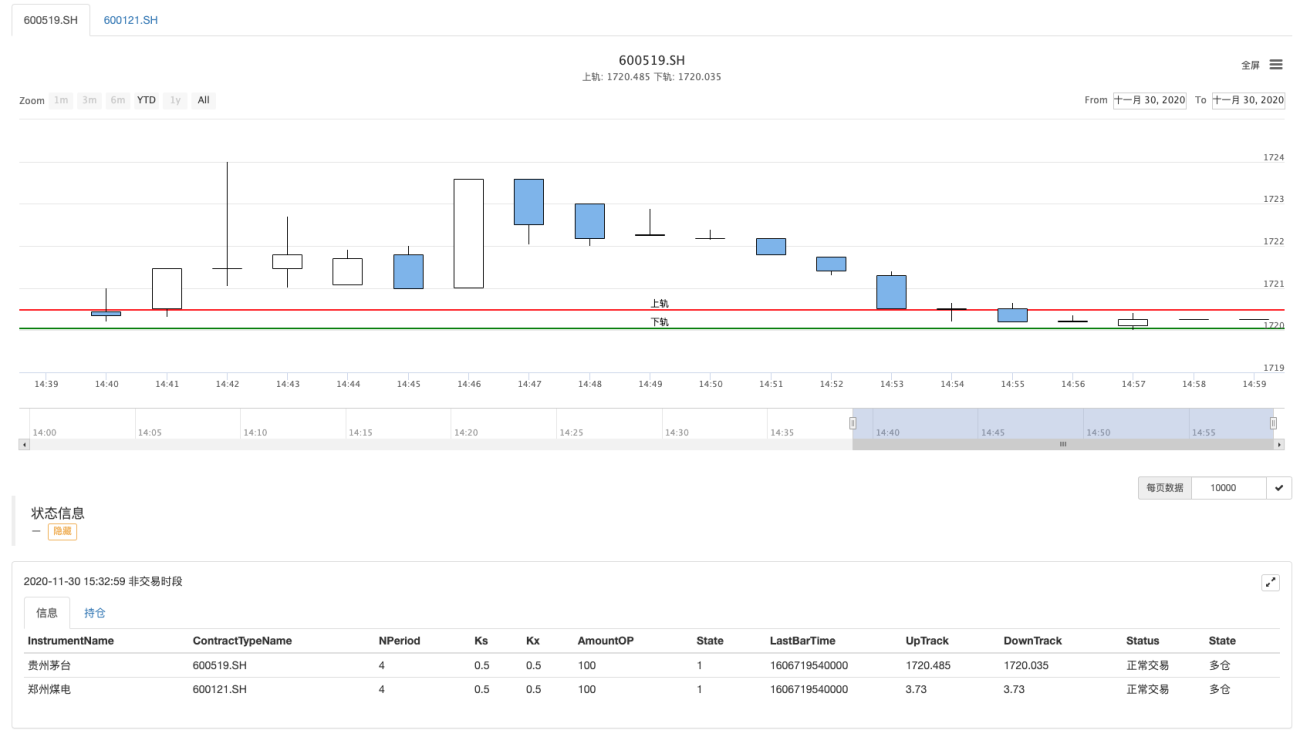The width and height of the screenshot is (1300, 737).
Task: Click the 全屏 fullscreen link
Action: (x=1250, y=65)
